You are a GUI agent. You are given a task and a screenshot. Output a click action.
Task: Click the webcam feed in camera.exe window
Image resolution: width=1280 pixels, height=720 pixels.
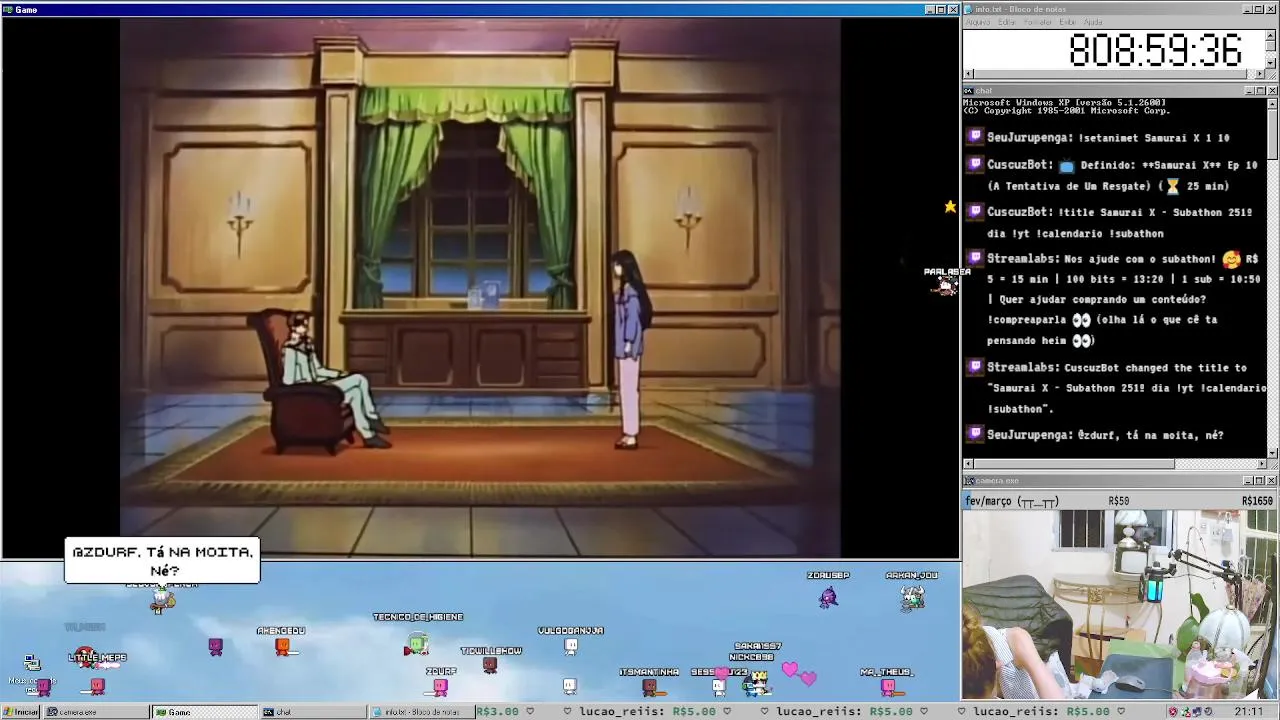click(1120, 605)
